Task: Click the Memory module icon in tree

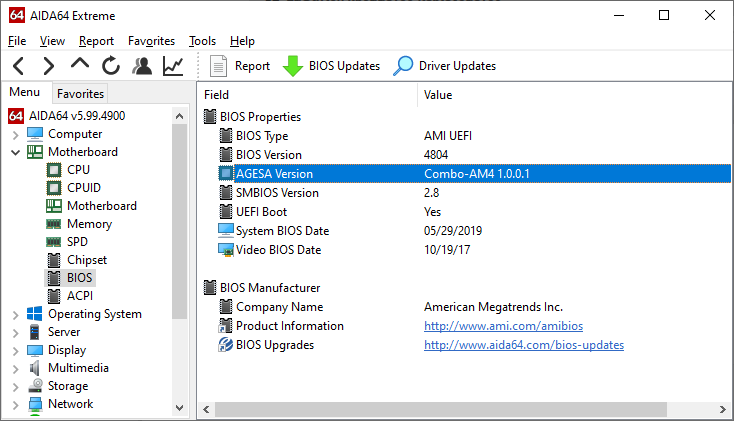Action: click(x=53, y=224)
